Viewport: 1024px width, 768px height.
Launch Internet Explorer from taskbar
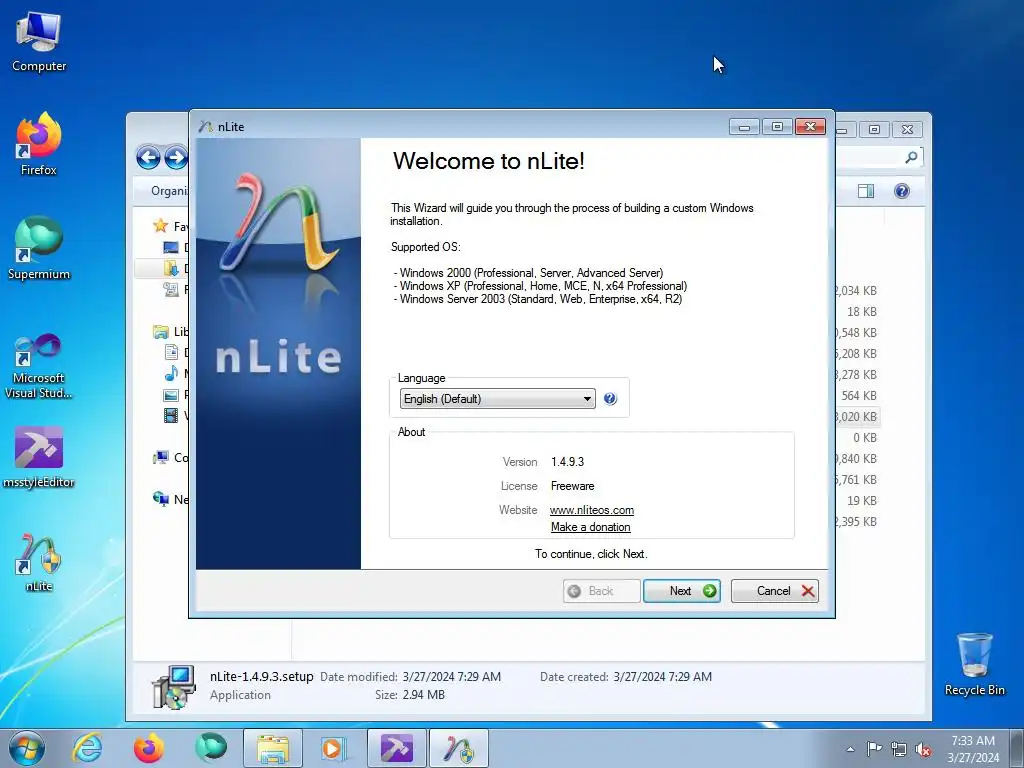88,748
